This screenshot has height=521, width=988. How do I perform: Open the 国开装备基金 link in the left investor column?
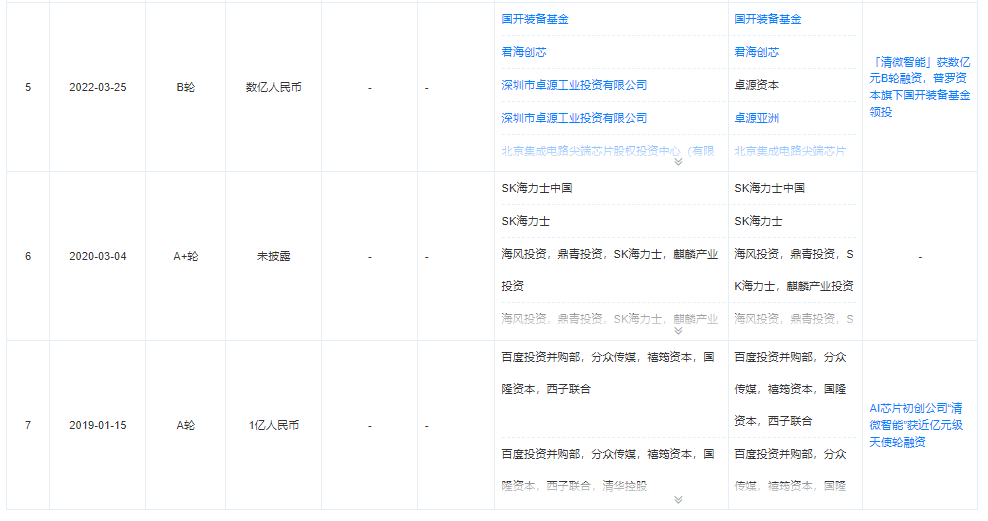click(x=534, y=20)
